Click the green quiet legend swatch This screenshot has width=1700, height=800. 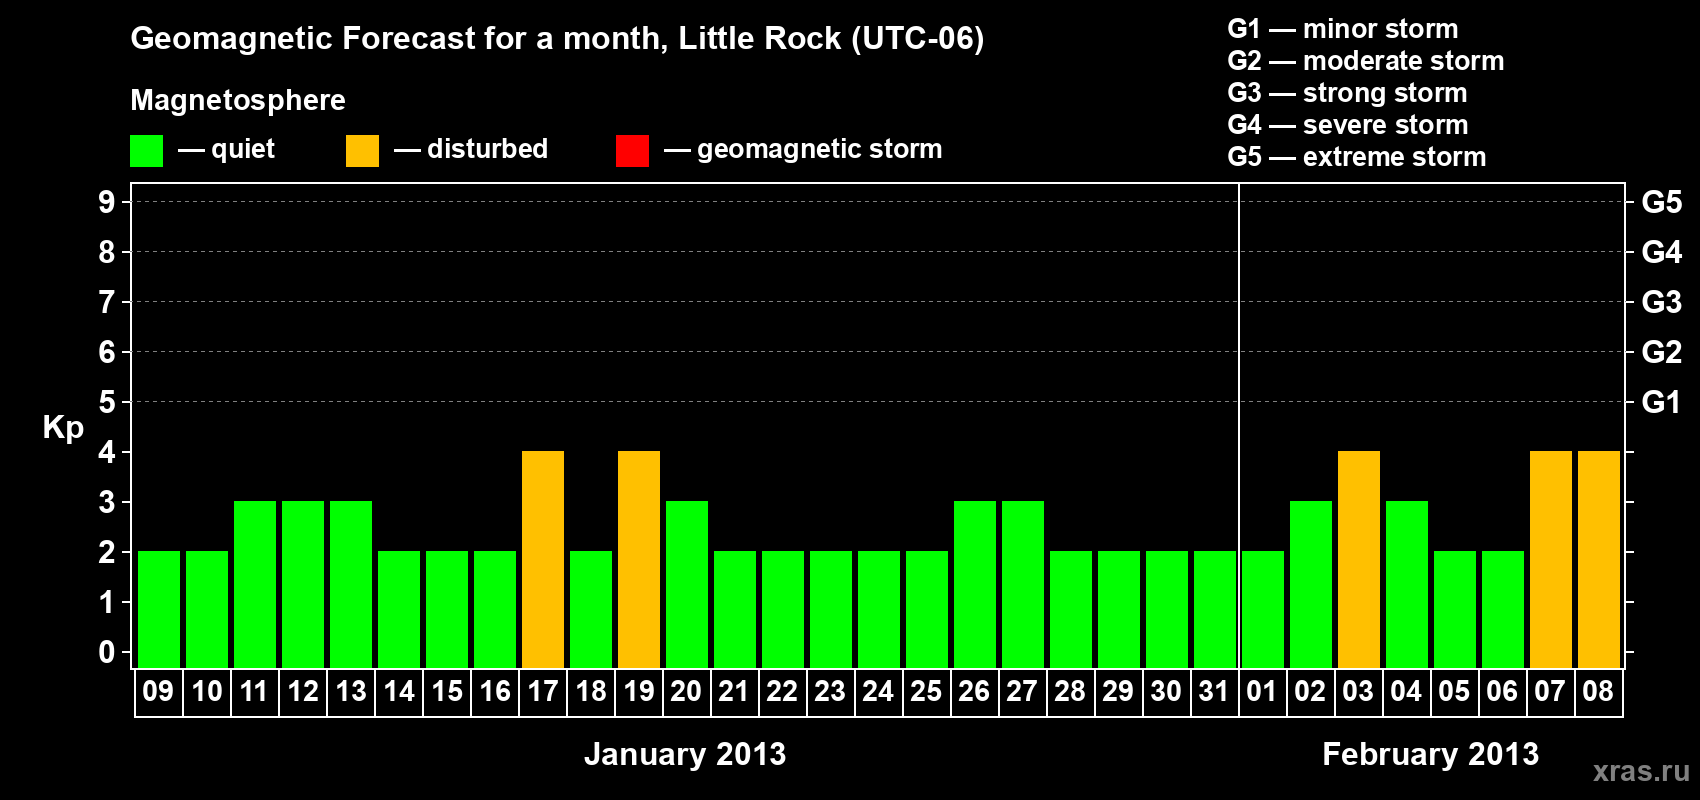point(147,151)
